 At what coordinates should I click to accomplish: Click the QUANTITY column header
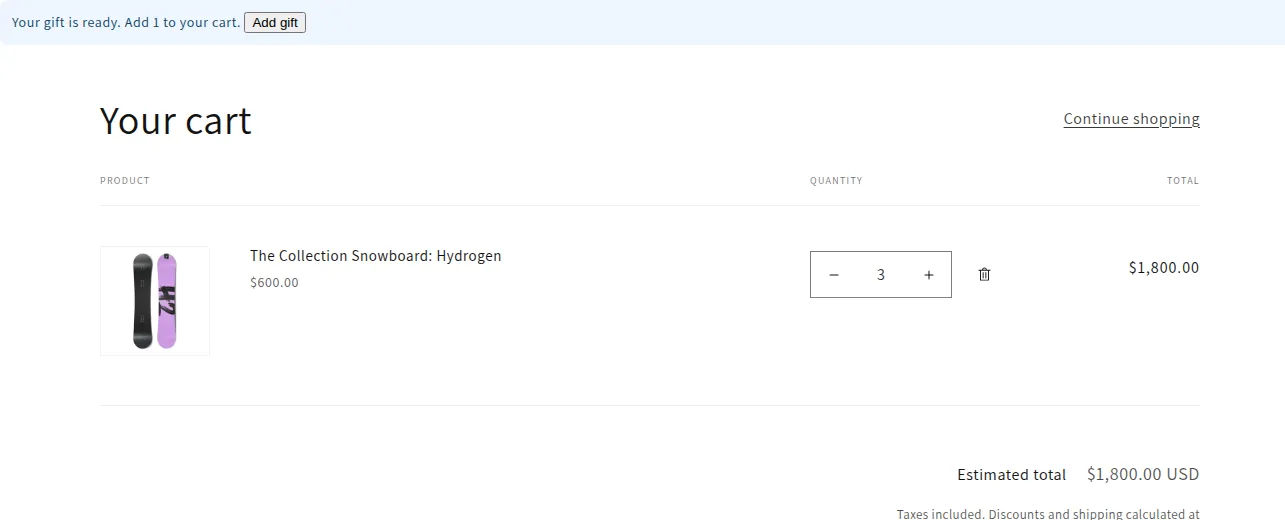836,181
